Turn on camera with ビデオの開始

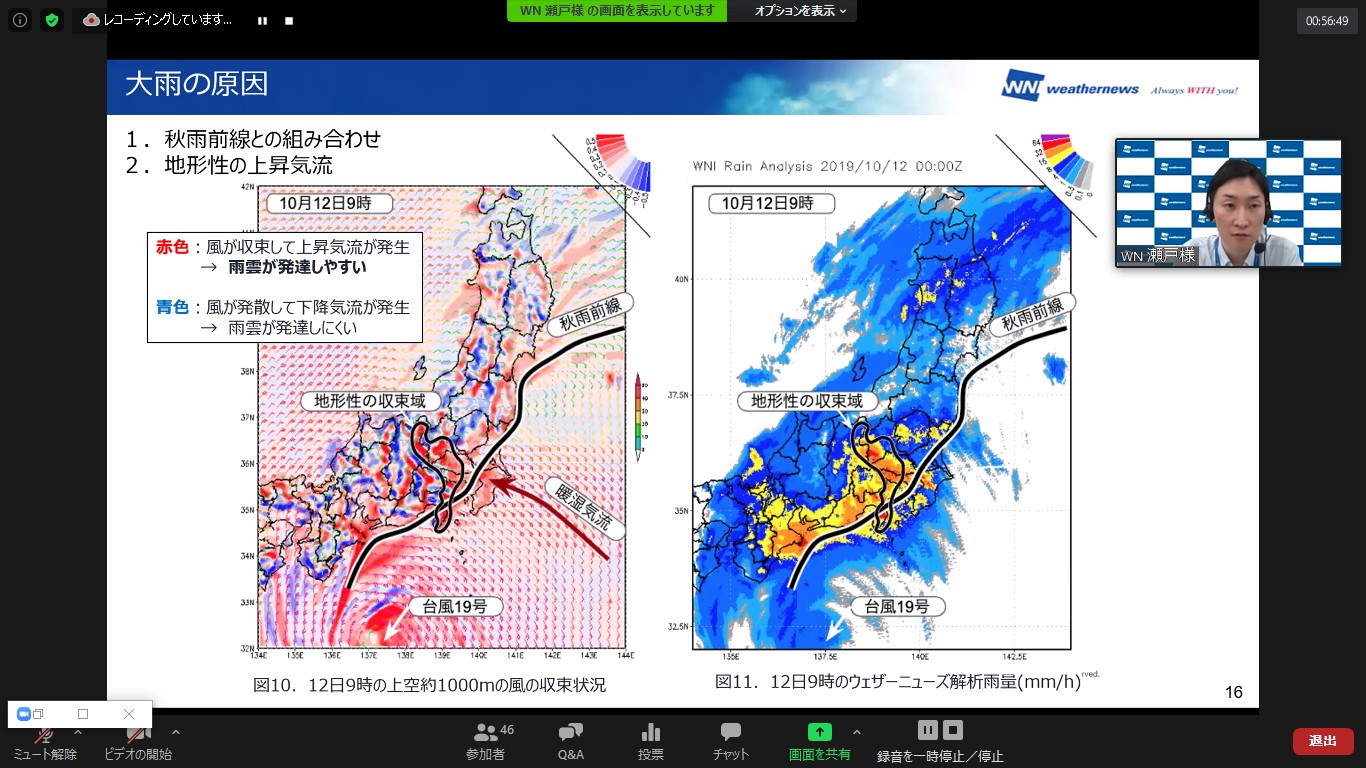(x=138, y=742)
